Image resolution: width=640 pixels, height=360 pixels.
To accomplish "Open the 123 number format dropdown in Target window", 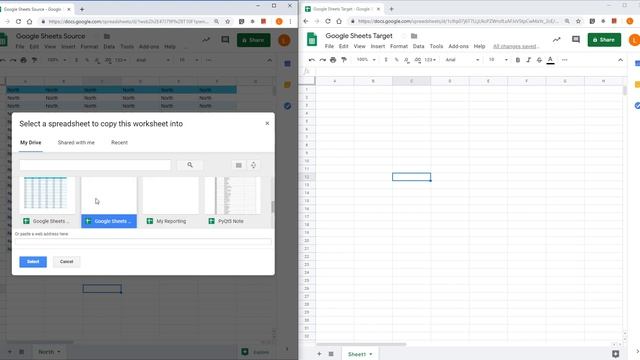I will coord(430,60).
